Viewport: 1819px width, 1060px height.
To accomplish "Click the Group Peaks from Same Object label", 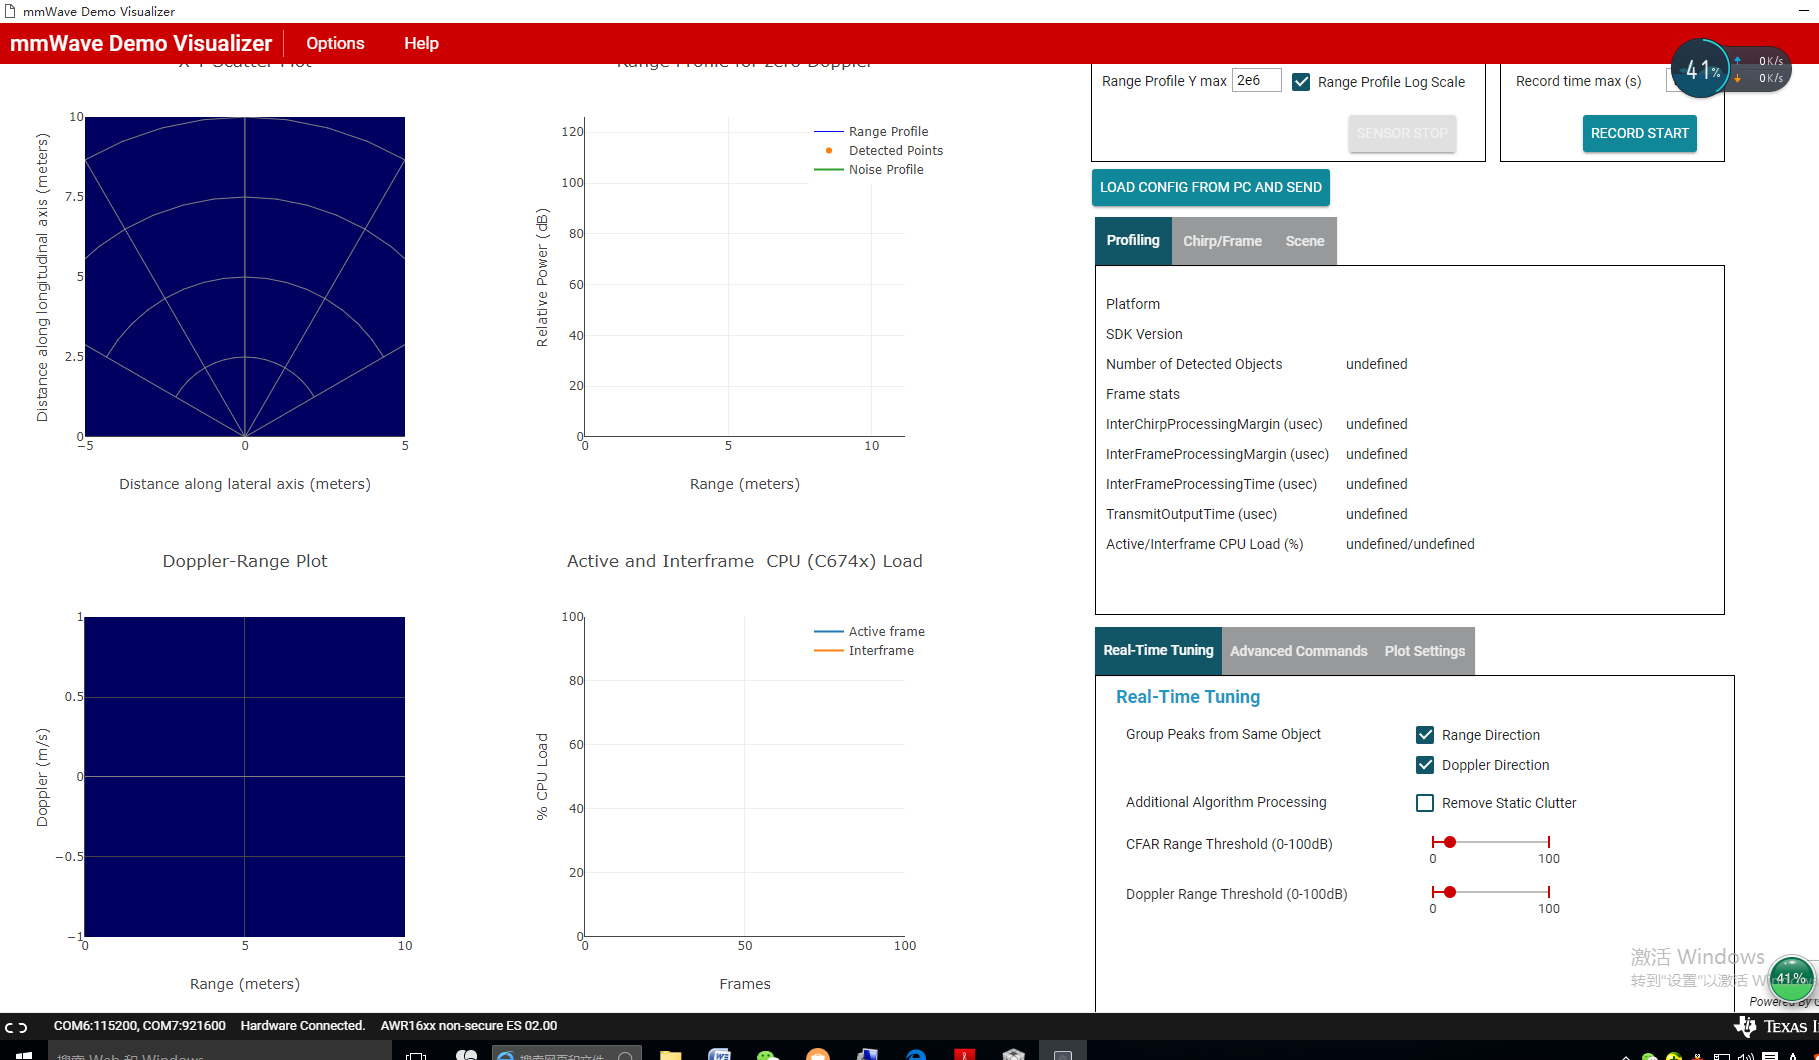I will pos(1223,734).
